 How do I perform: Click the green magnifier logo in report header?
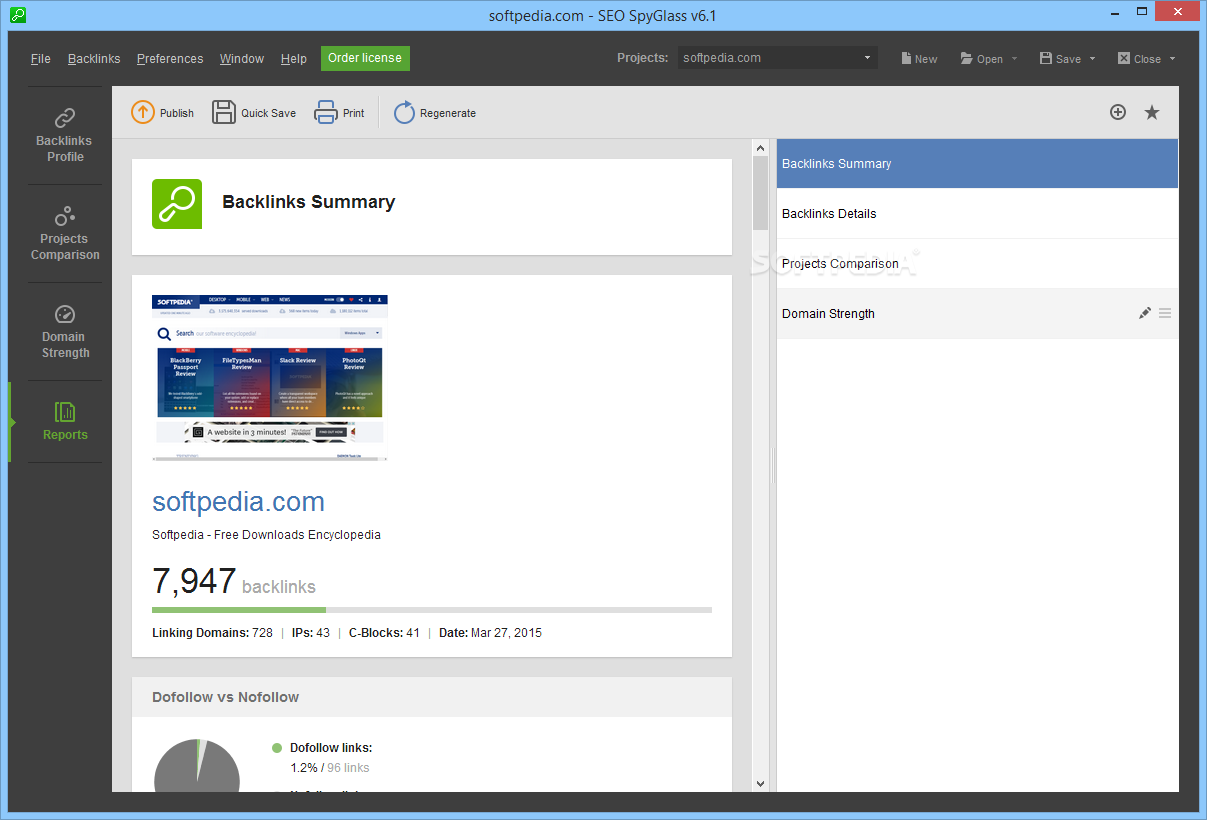coord(177,204)
